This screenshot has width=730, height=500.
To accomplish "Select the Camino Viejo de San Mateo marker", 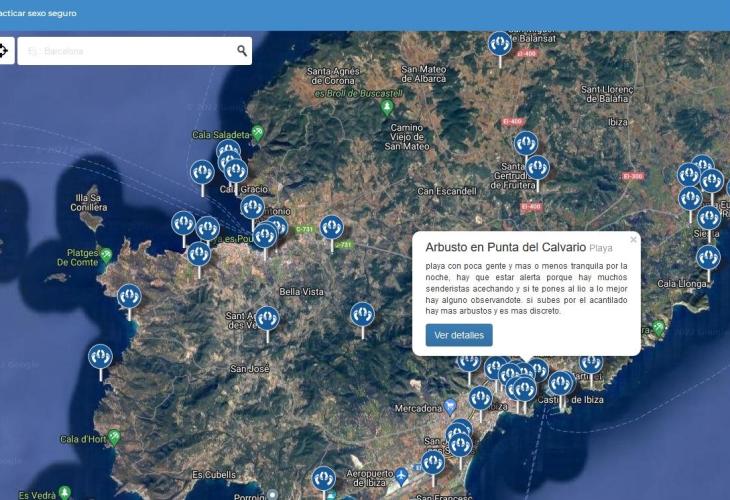I will [388, 107].
